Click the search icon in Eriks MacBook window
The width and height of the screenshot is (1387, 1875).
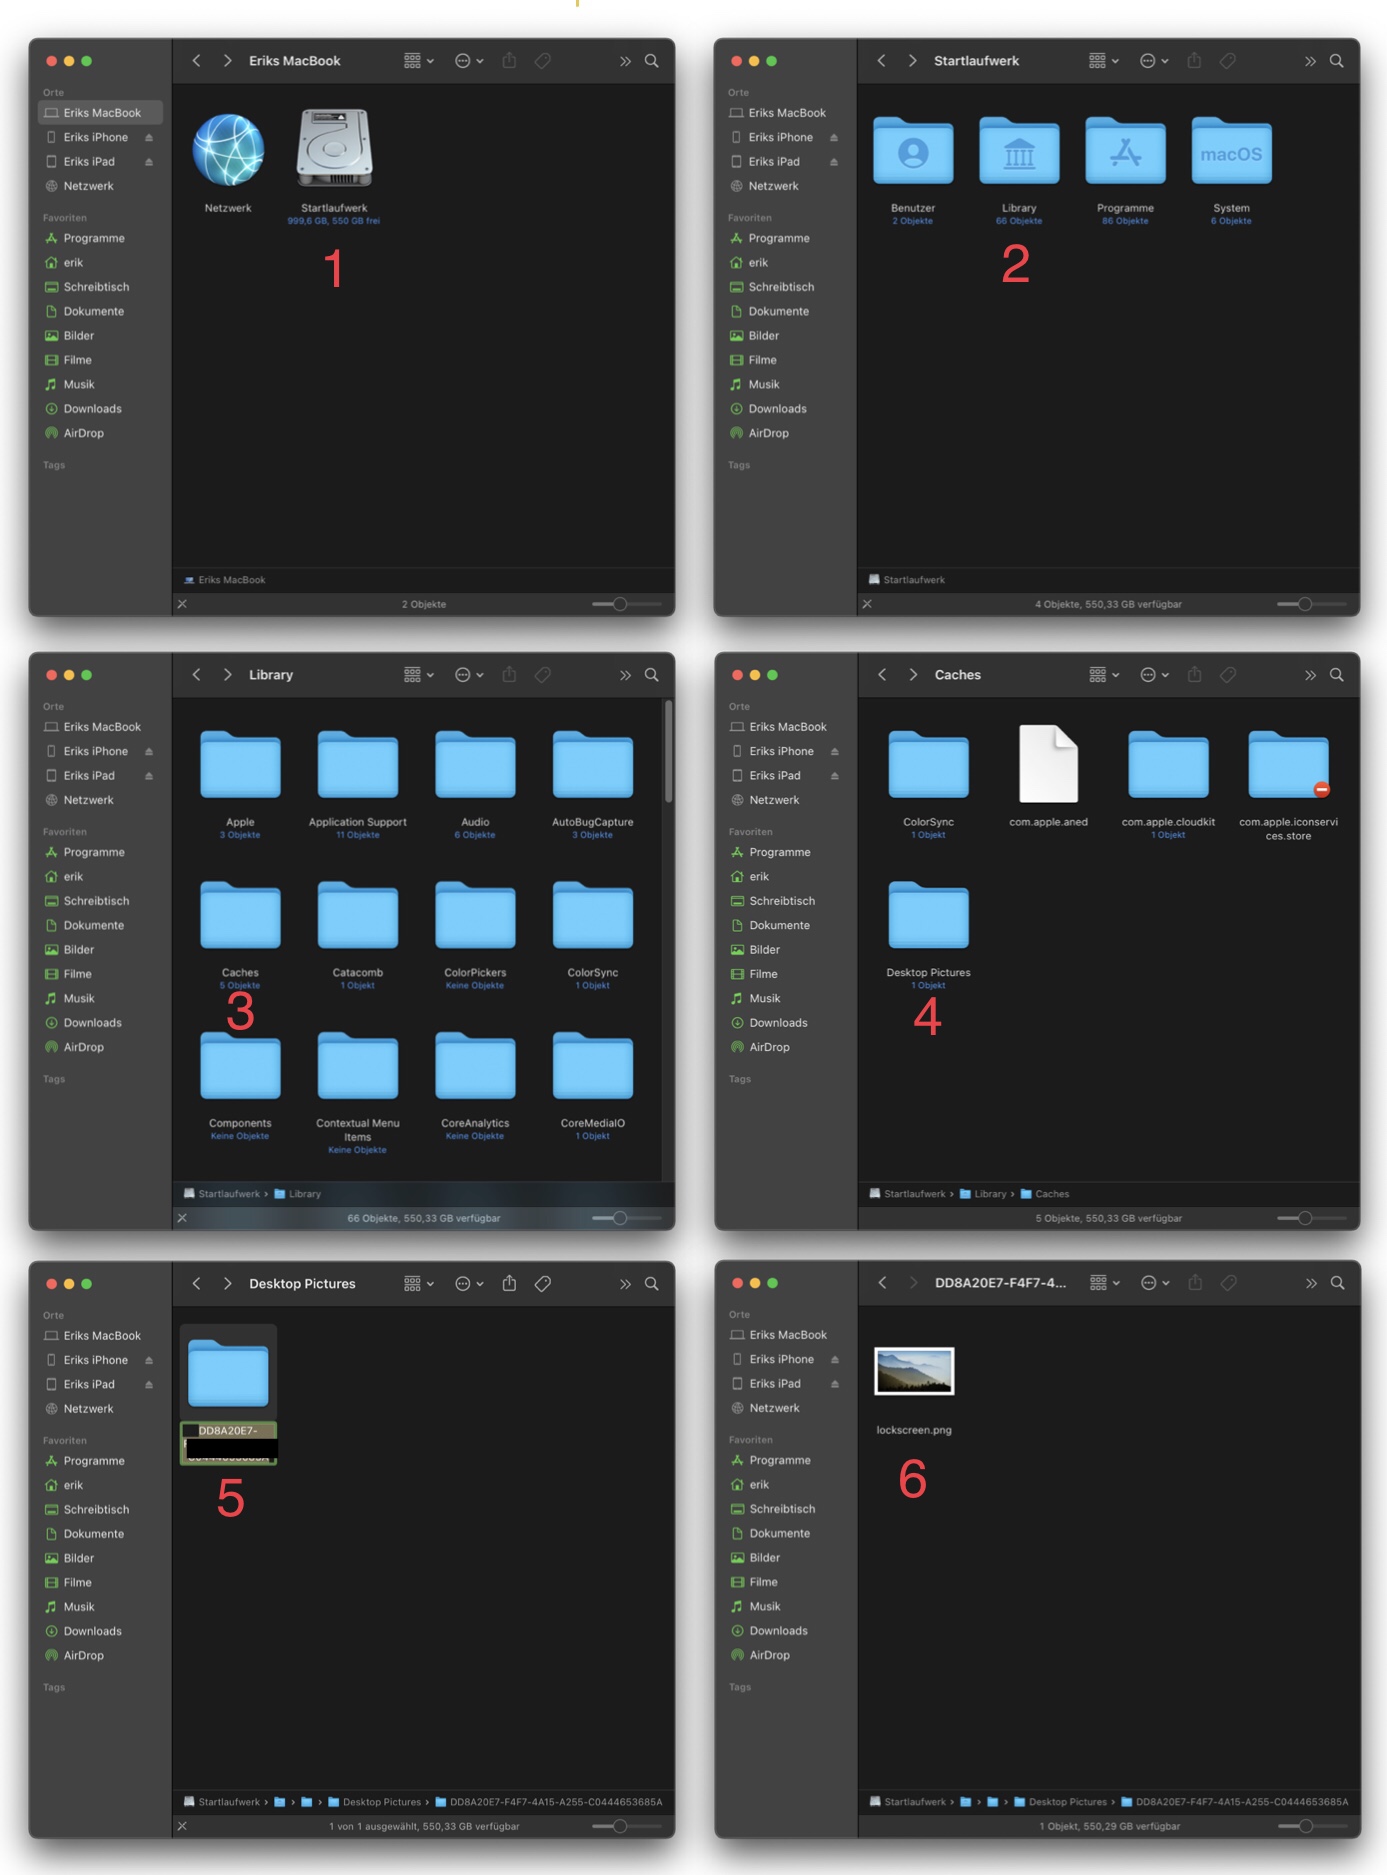coord(652,61)
